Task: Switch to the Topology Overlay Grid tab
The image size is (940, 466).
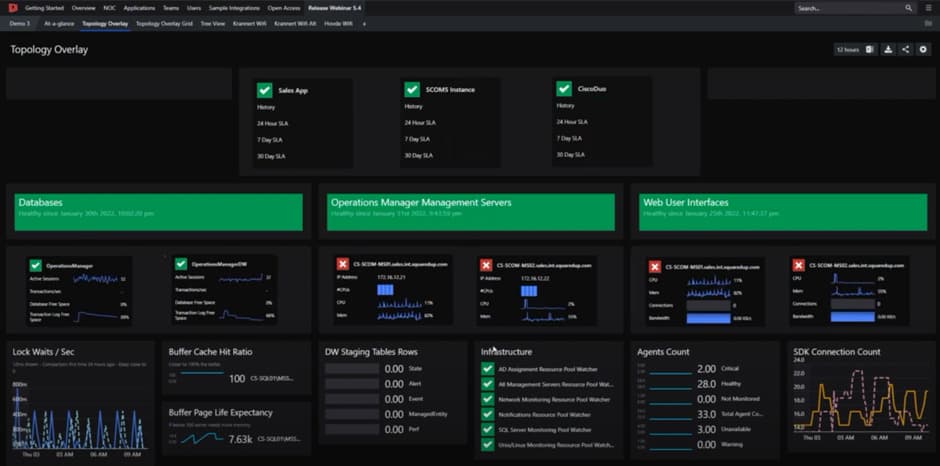Action: 164,24
